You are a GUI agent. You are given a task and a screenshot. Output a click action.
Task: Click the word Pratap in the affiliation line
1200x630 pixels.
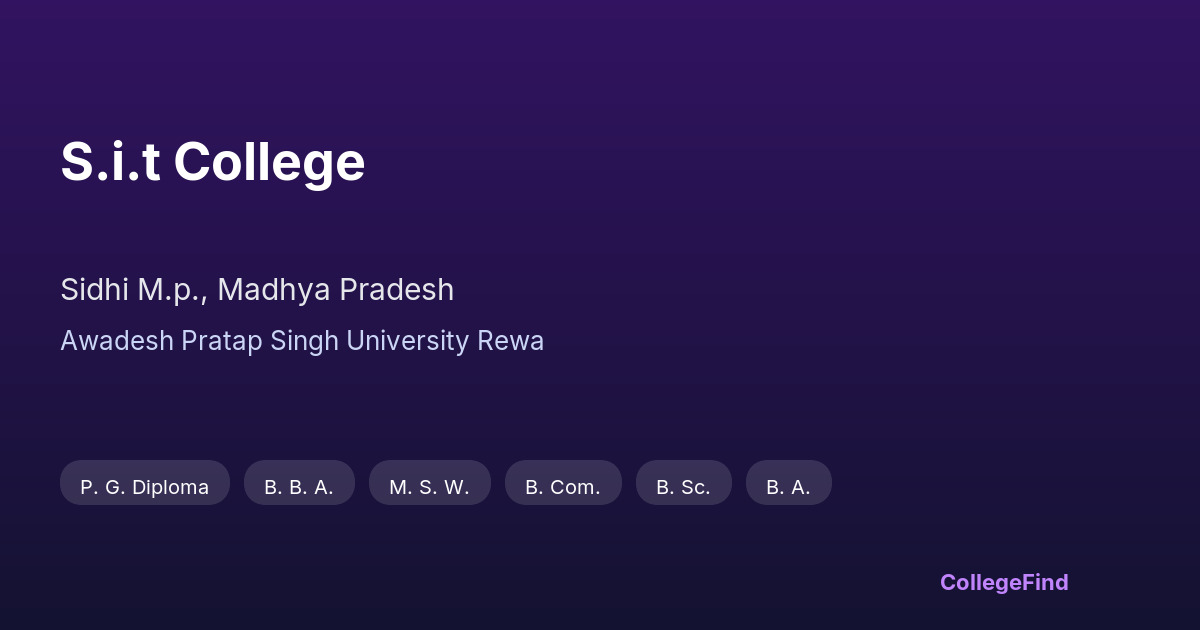click(x=222, y=341)
